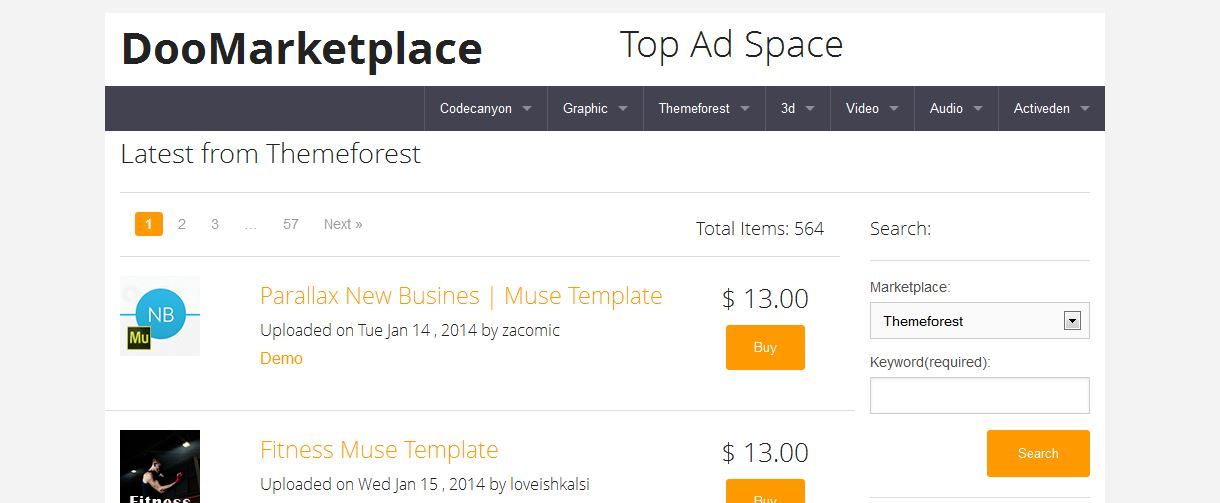Screen dimensions: 1220x503
Task: Click the orange Search button
Action: click(1038, 453)
